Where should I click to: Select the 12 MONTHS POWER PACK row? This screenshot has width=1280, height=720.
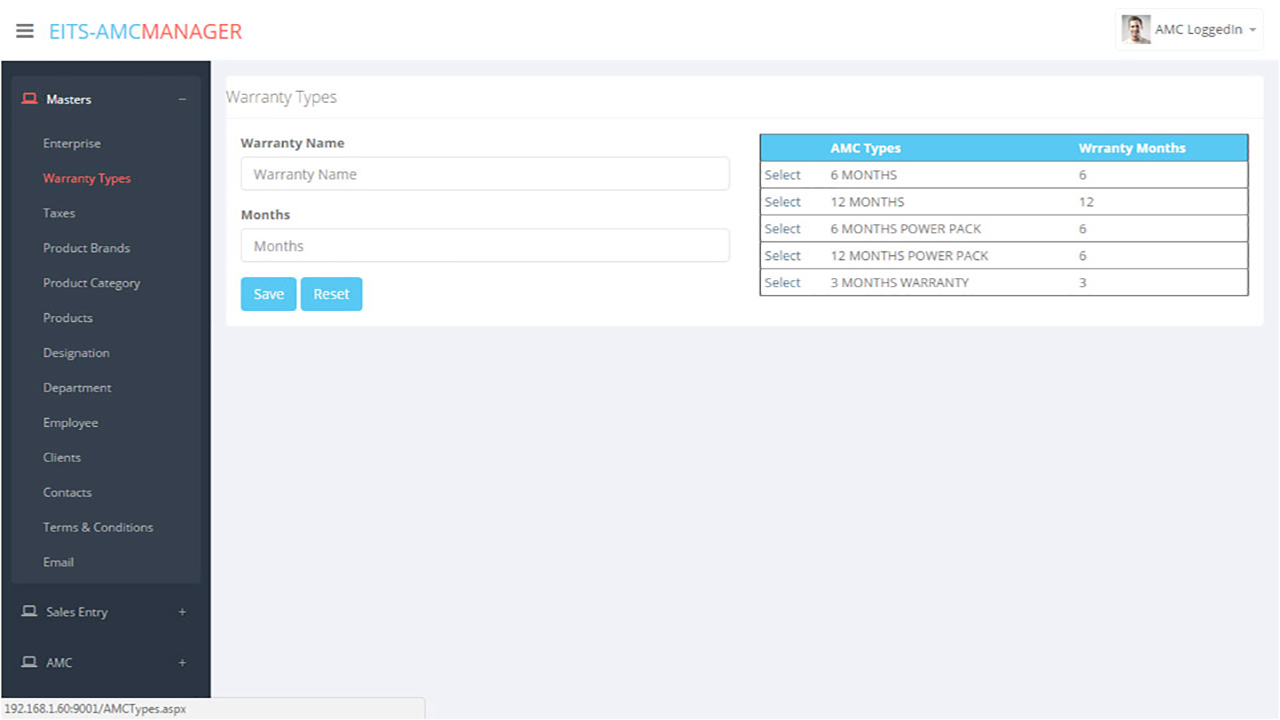click(782, 256)
